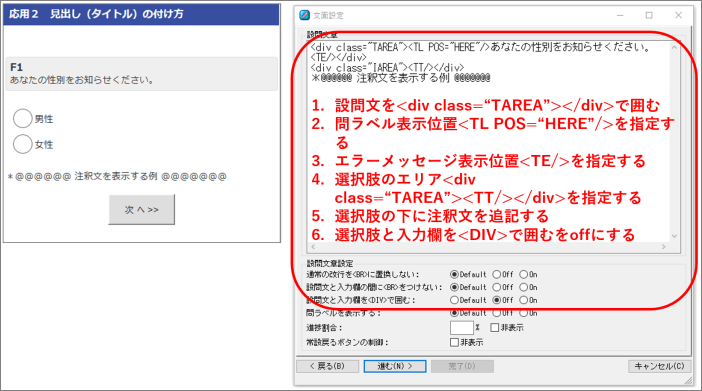Click the 進捗割合 percentage input field
Image resolution: width=702 pixels, height=391 pixels.
click(462, 328)
